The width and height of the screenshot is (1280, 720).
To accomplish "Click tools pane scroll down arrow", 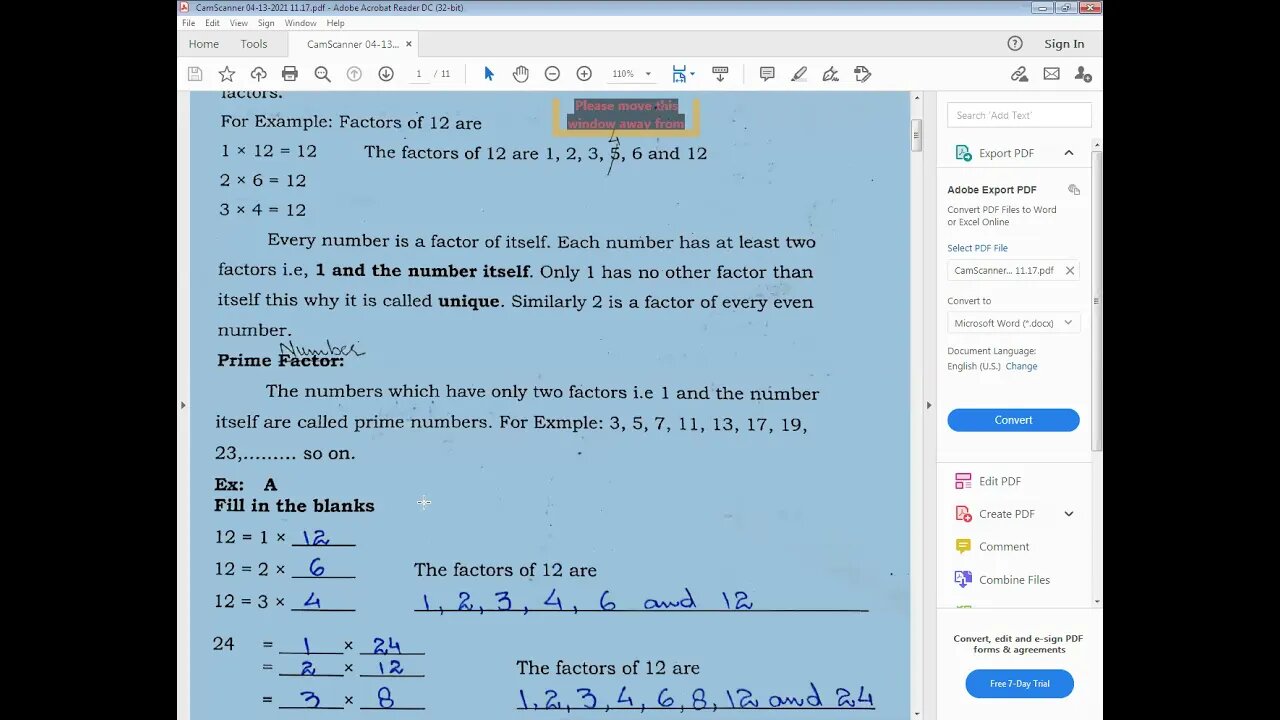I will tap(1097, 602).
